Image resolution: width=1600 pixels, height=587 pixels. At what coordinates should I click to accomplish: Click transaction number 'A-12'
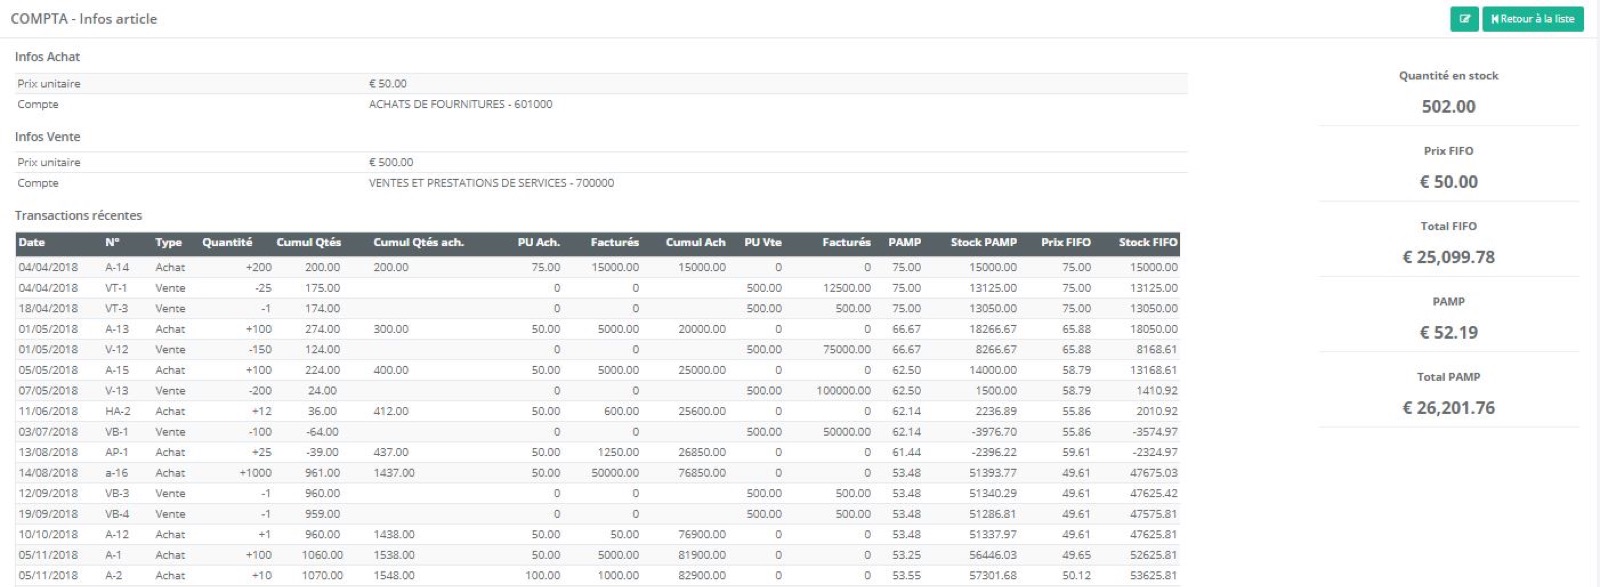coord(117,534)
